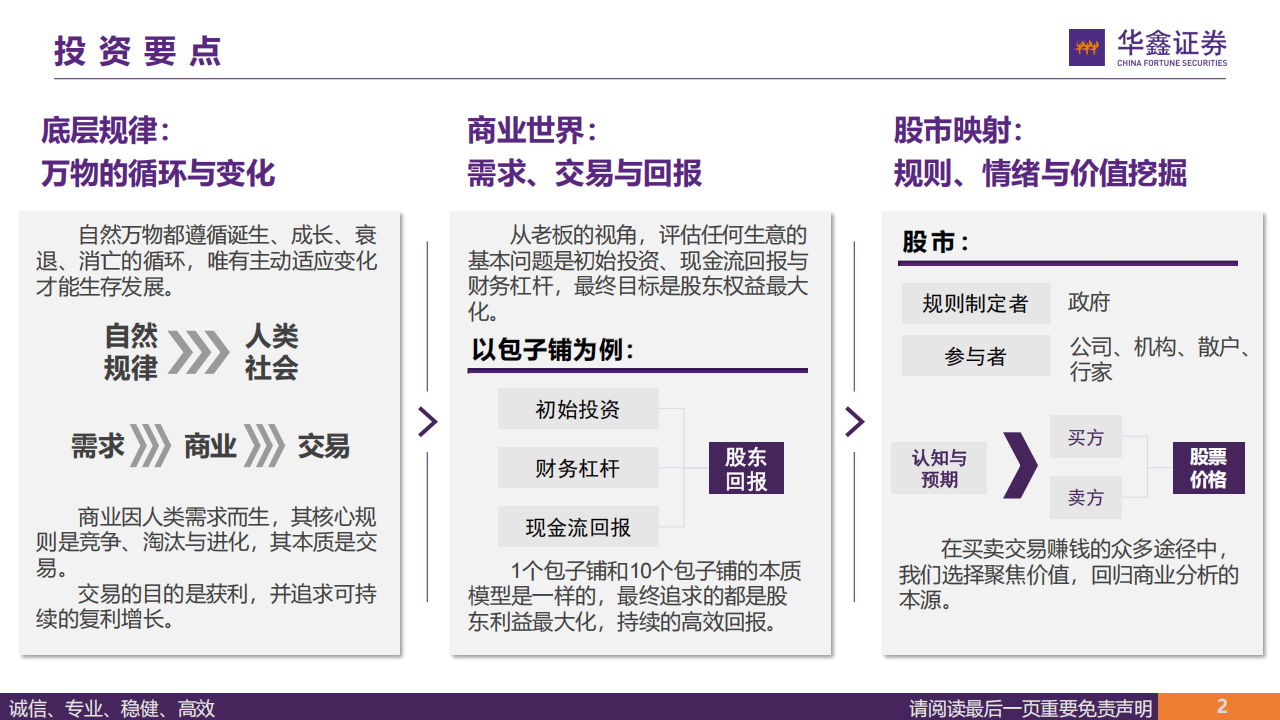Click the orange page number 2

(1221, 706)
